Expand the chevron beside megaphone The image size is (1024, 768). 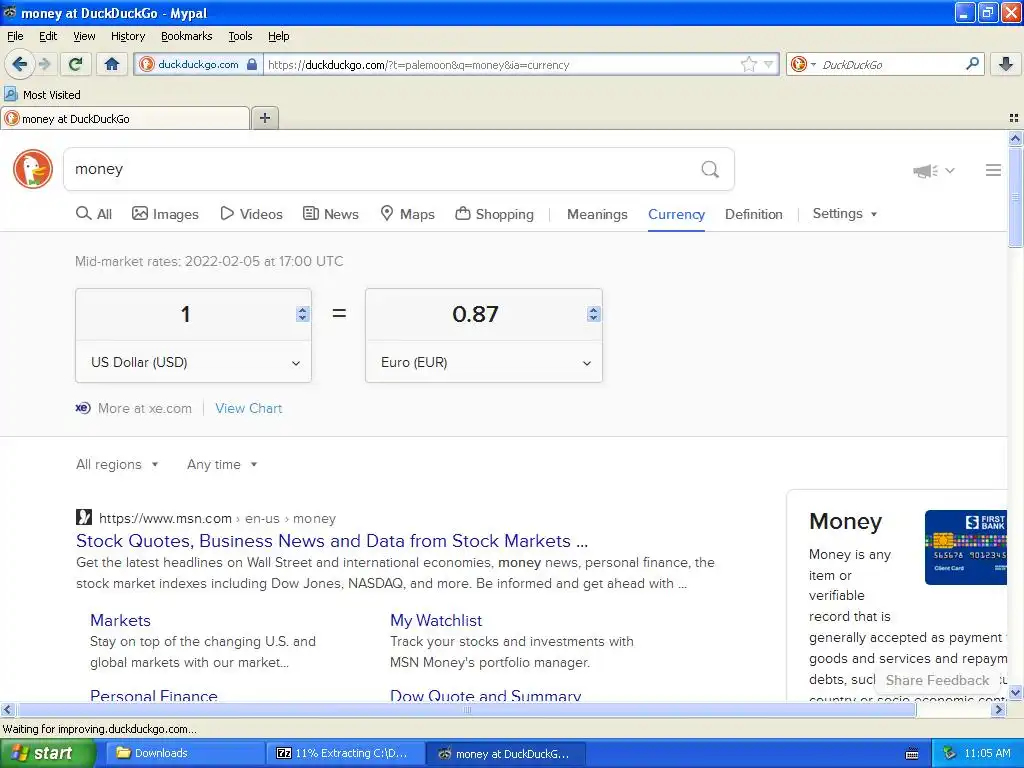(950, 170)
